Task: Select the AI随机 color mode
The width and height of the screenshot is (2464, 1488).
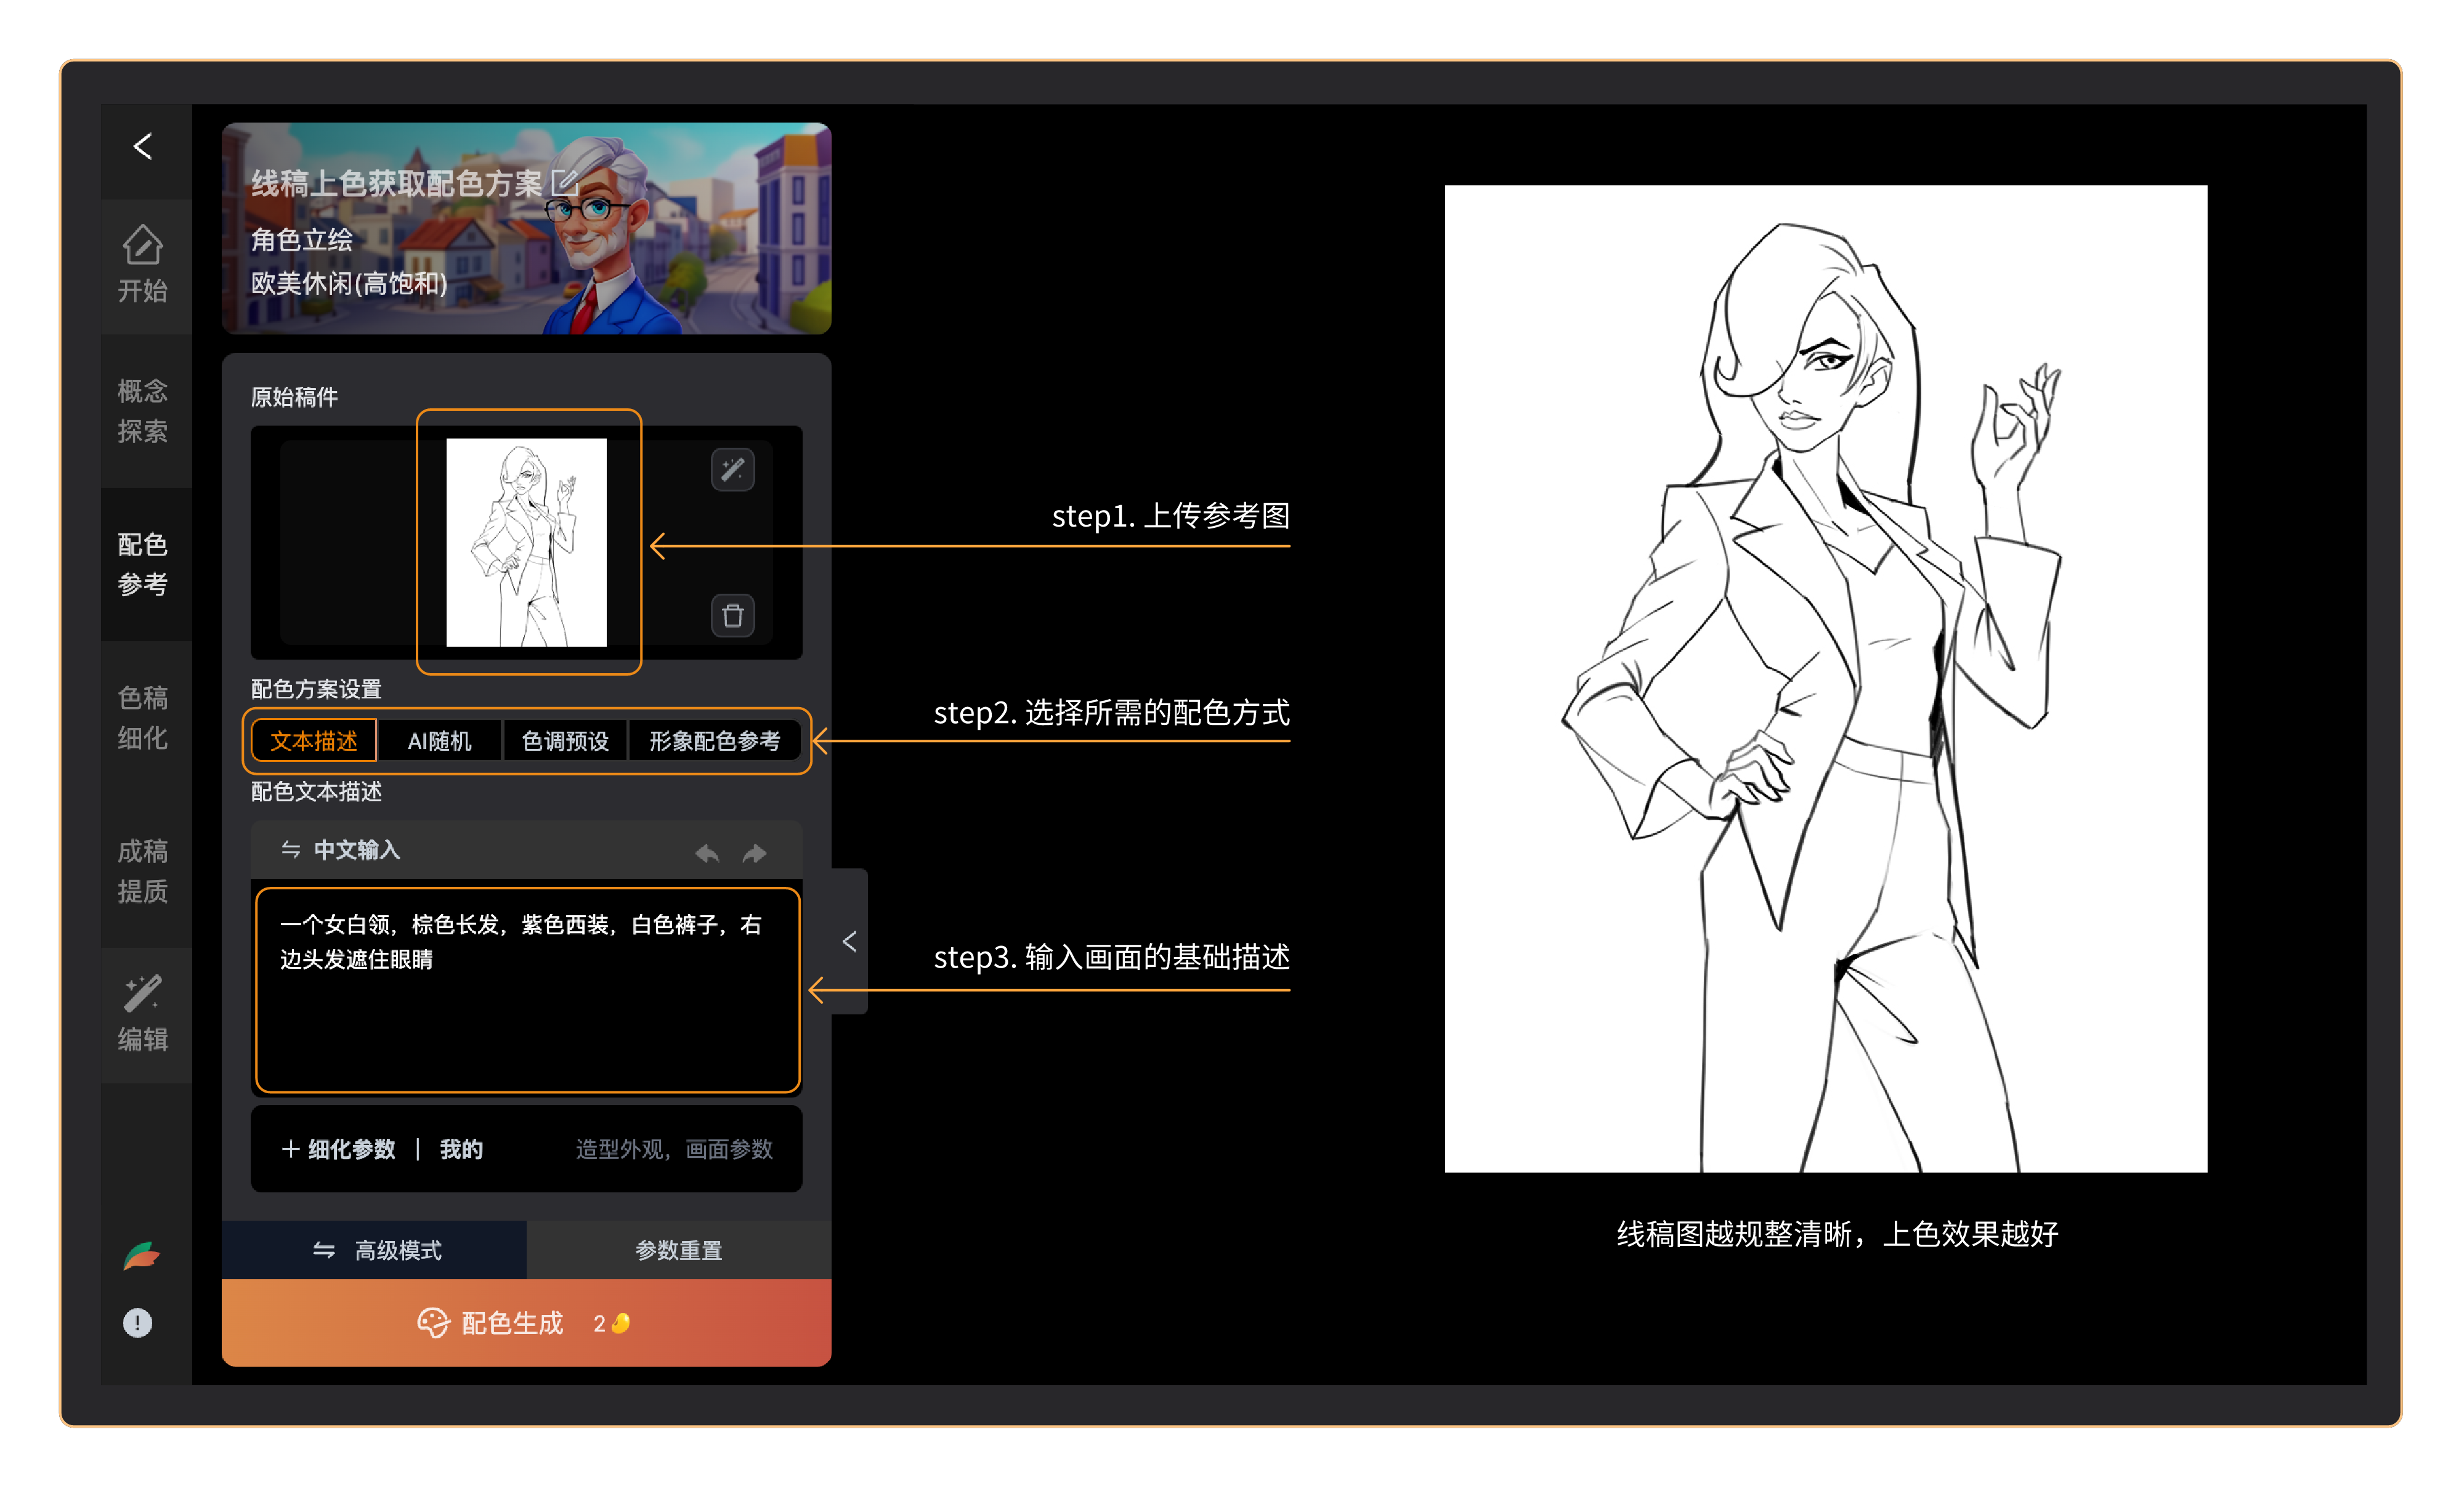Action: click(439, 741)
